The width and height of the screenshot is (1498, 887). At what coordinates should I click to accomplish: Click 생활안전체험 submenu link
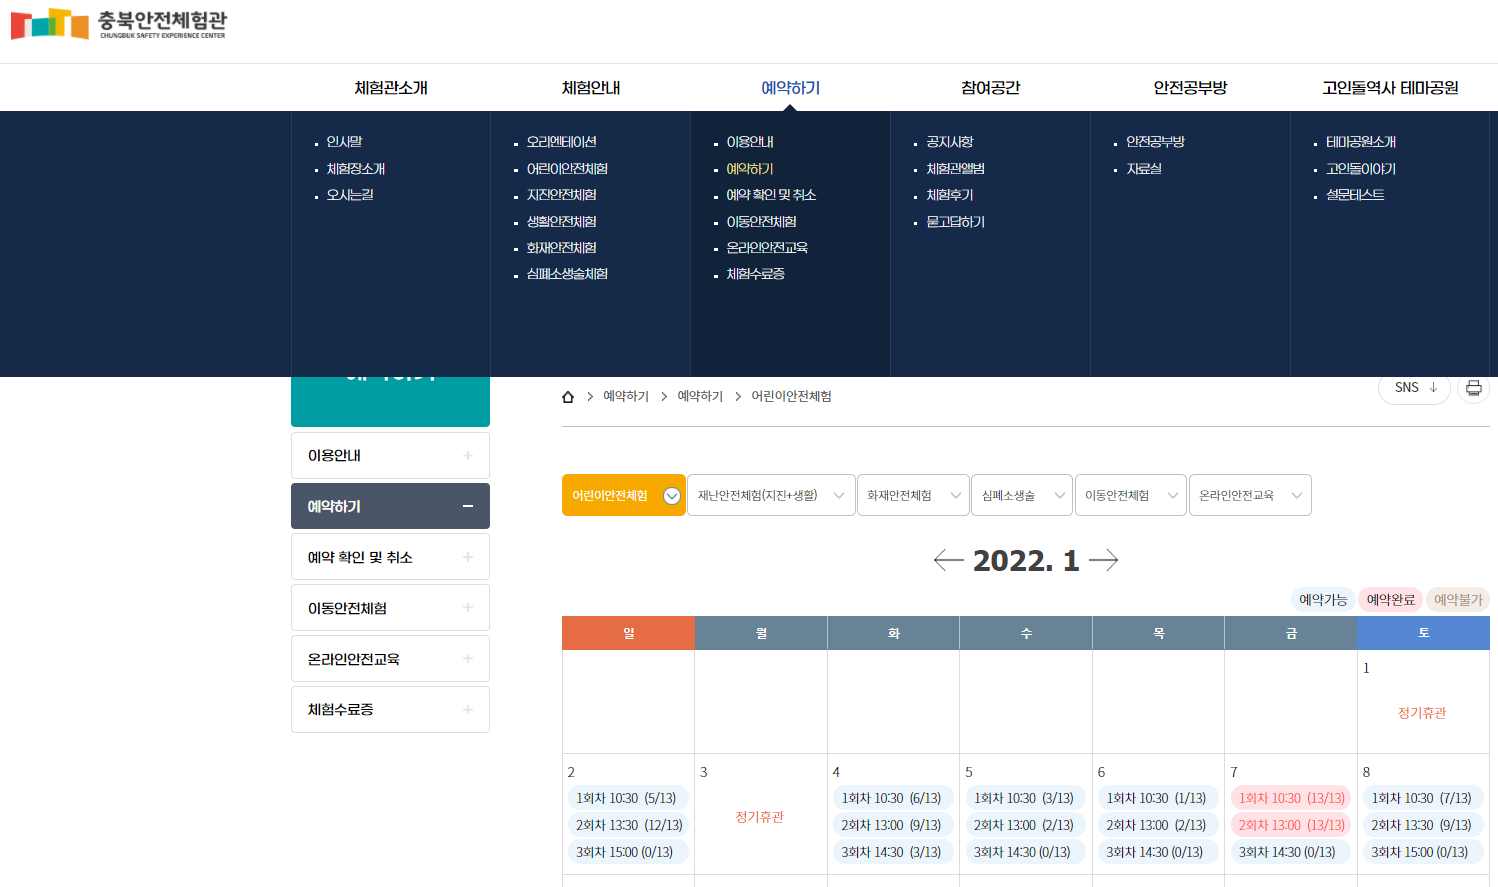click(x=562, y=222)
